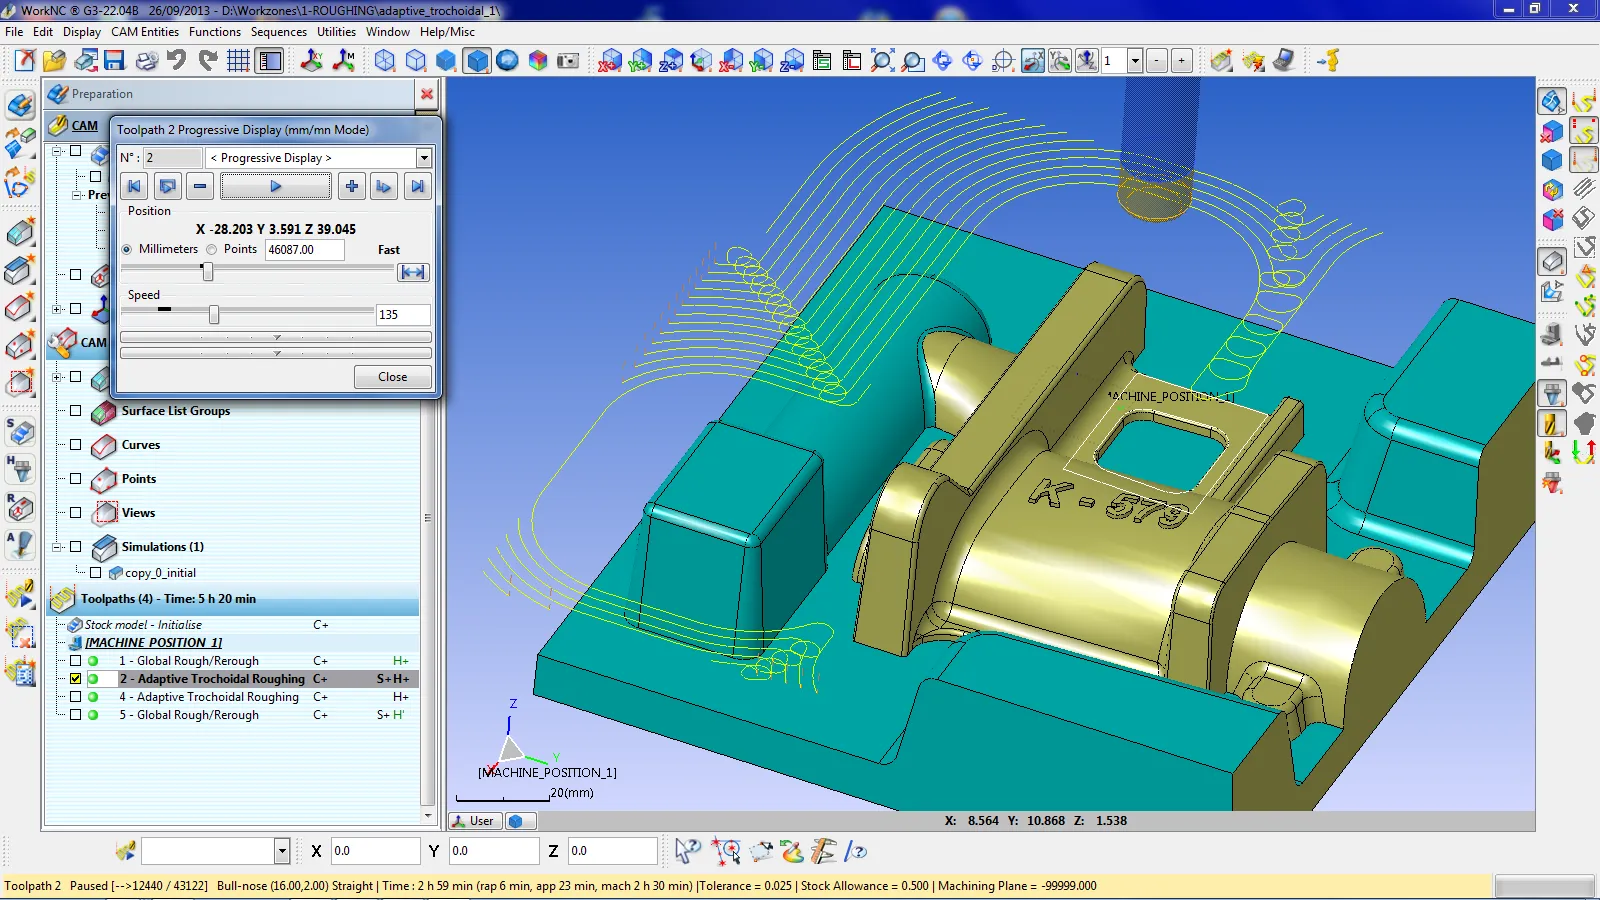Uncheck the Adaptive Trochoidal Roughing 2 checkbox
The image size is (1600, 900).
tap(75, 679)
